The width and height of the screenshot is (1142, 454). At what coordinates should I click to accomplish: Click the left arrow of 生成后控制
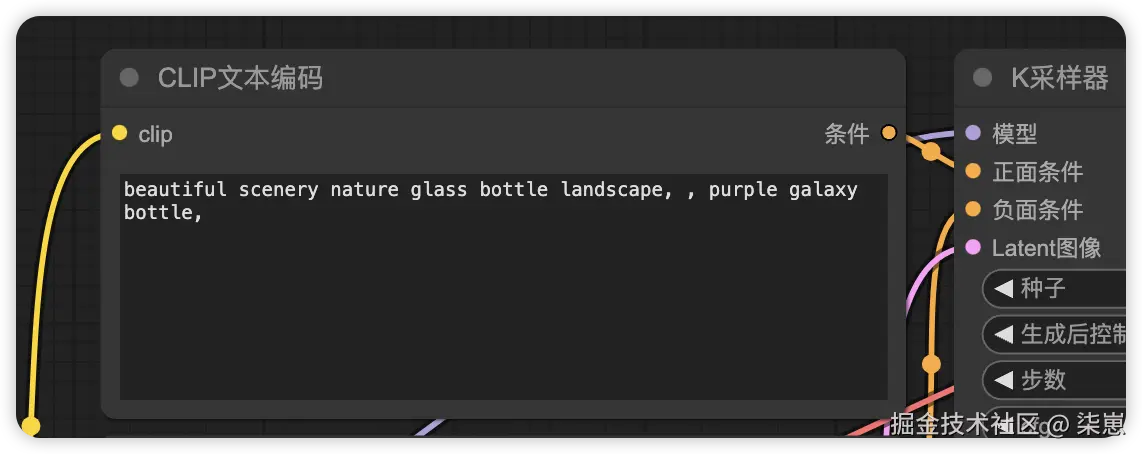click(x=1004, y=334)
